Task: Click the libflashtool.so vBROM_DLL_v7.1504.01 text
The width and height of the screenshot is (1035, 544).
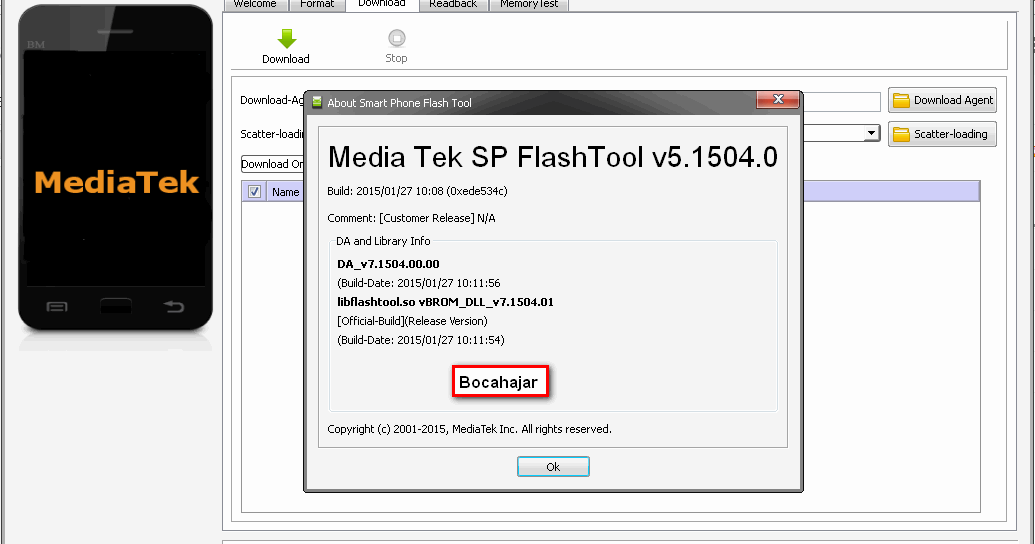Action: pyautogui.click(x=446, y=302)
